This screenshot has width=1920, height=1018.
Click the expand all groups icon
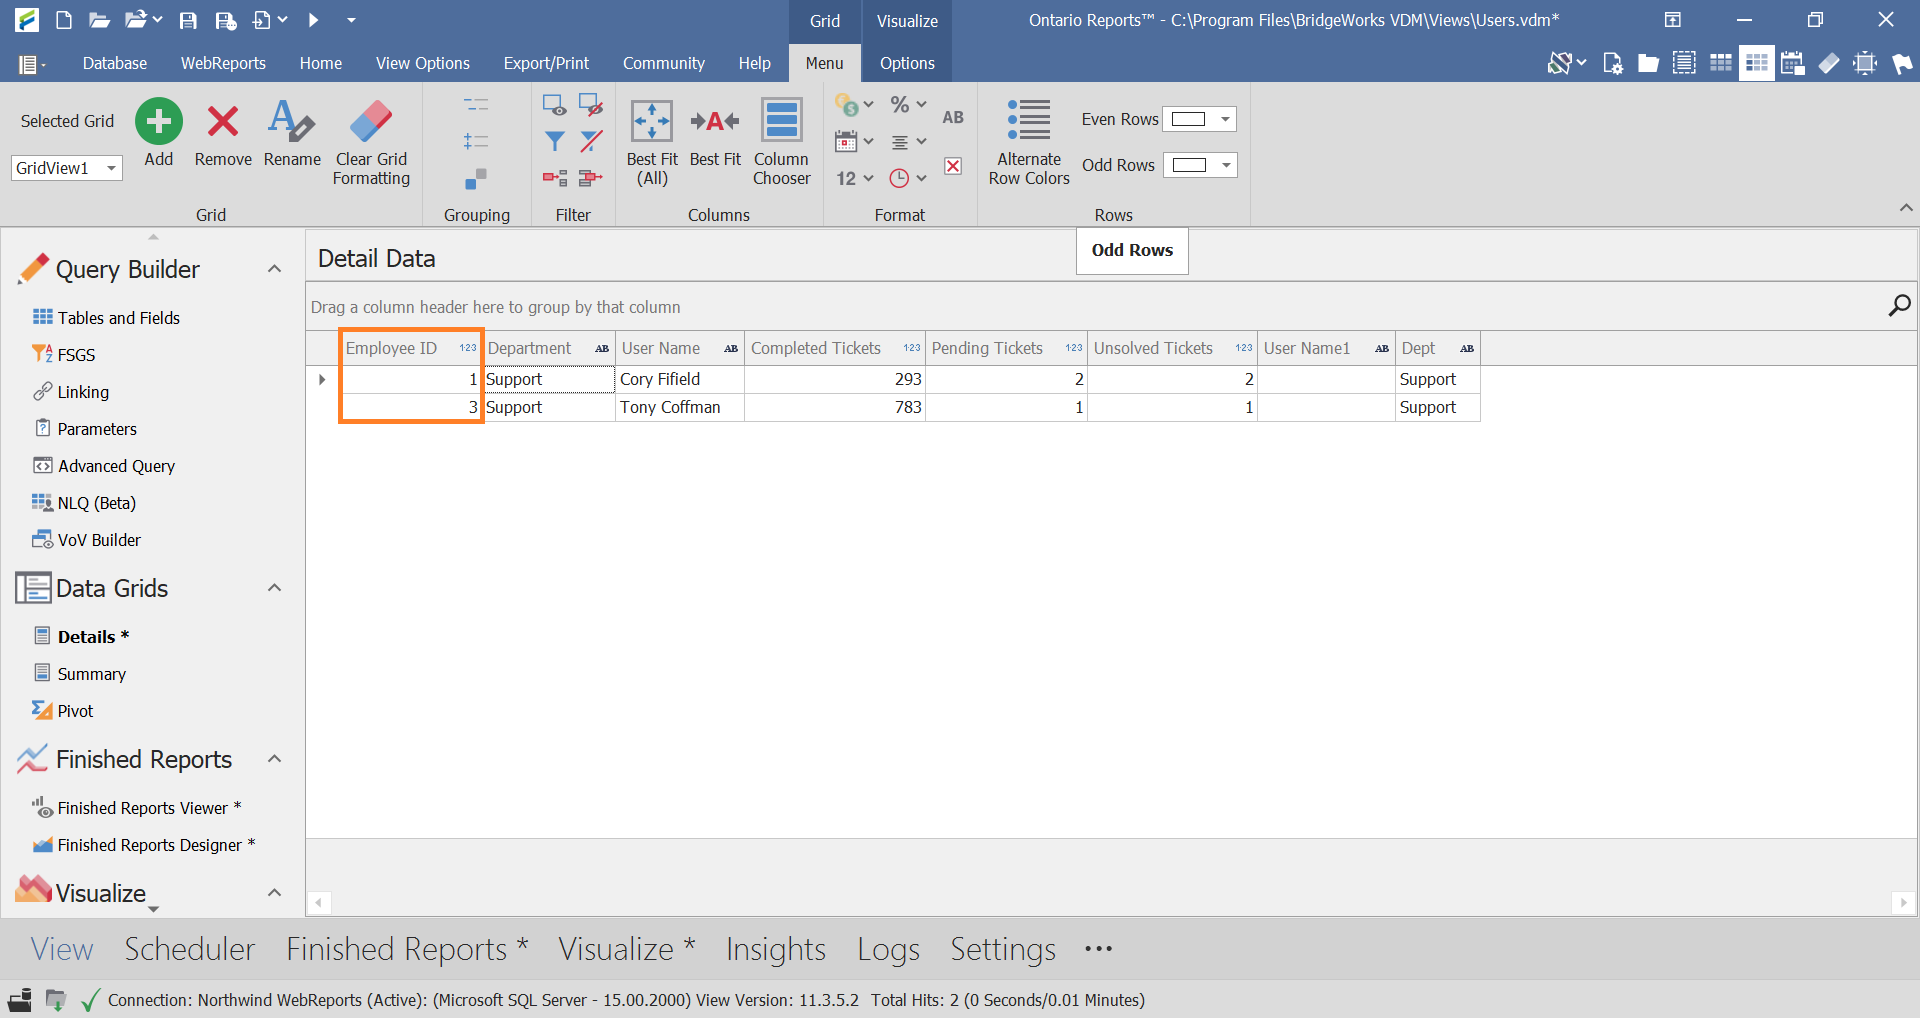pos(476,141)
